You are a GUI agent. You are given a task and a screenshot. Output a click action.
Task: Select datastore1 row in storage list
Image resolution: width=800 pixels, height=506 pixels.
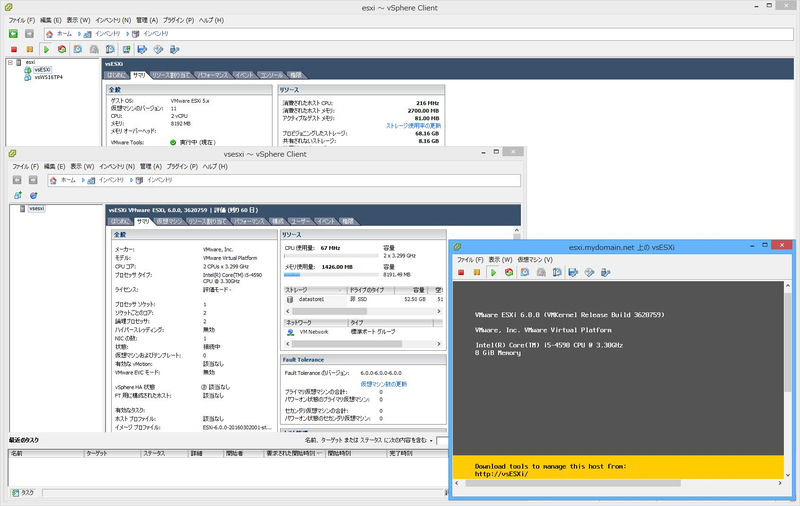pyautogui.click(x=363, y=299)
